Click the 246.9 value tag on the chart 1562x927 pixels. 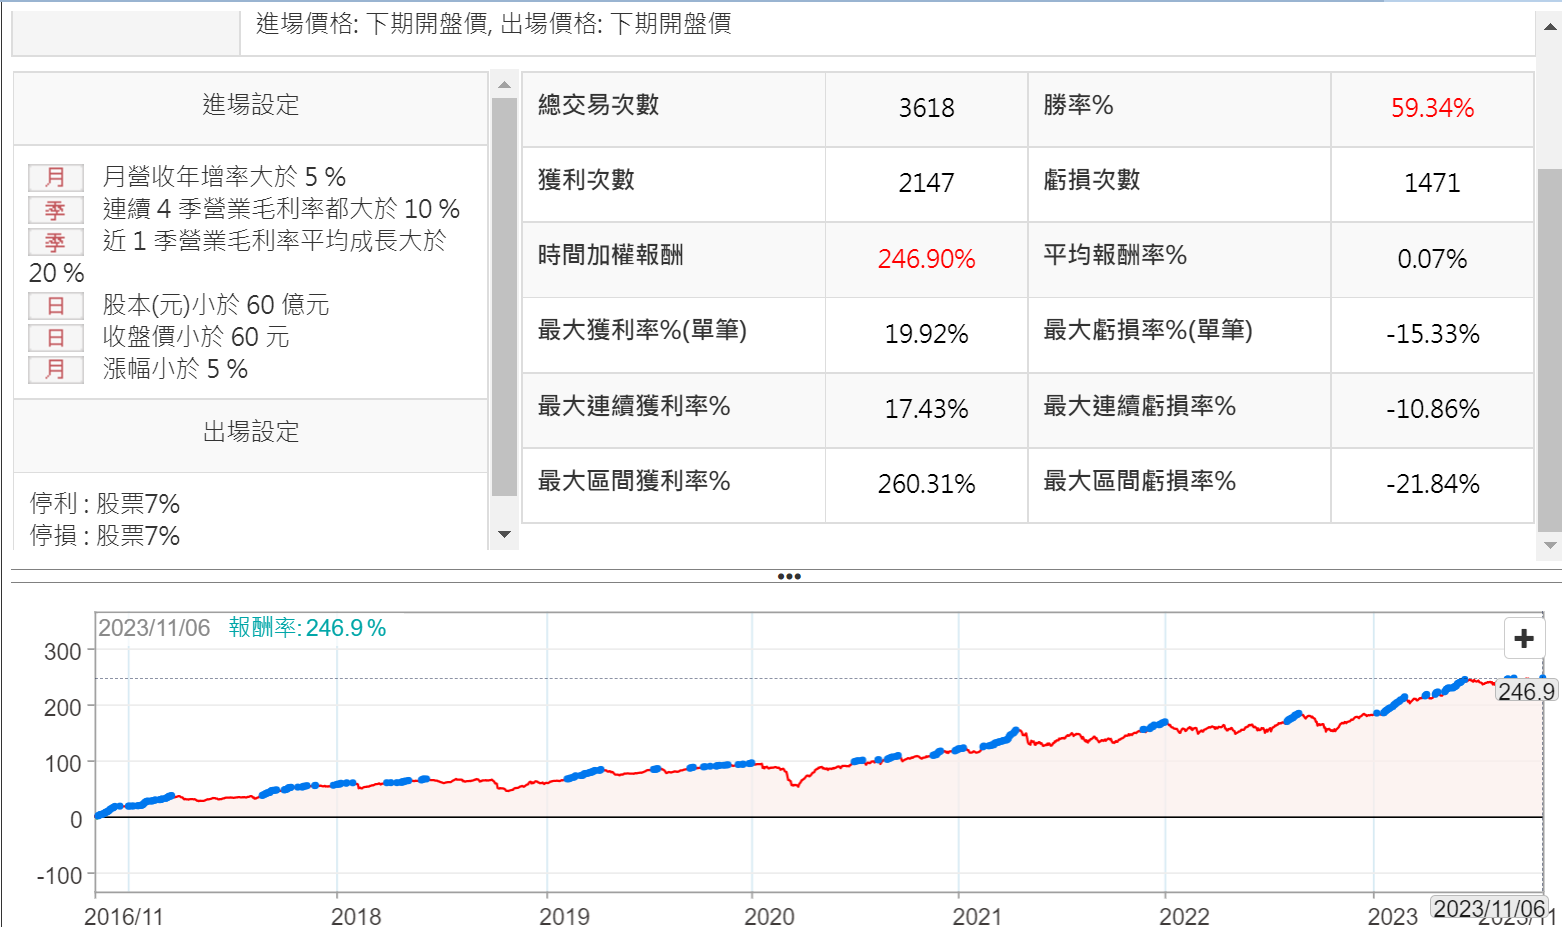tap(1525, 691)
